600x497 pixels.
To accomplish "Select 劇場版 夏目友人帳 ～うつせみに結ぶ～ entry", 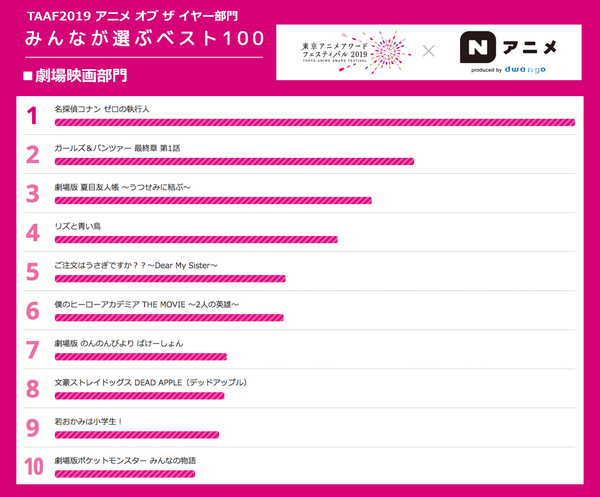I will (122, 187).
